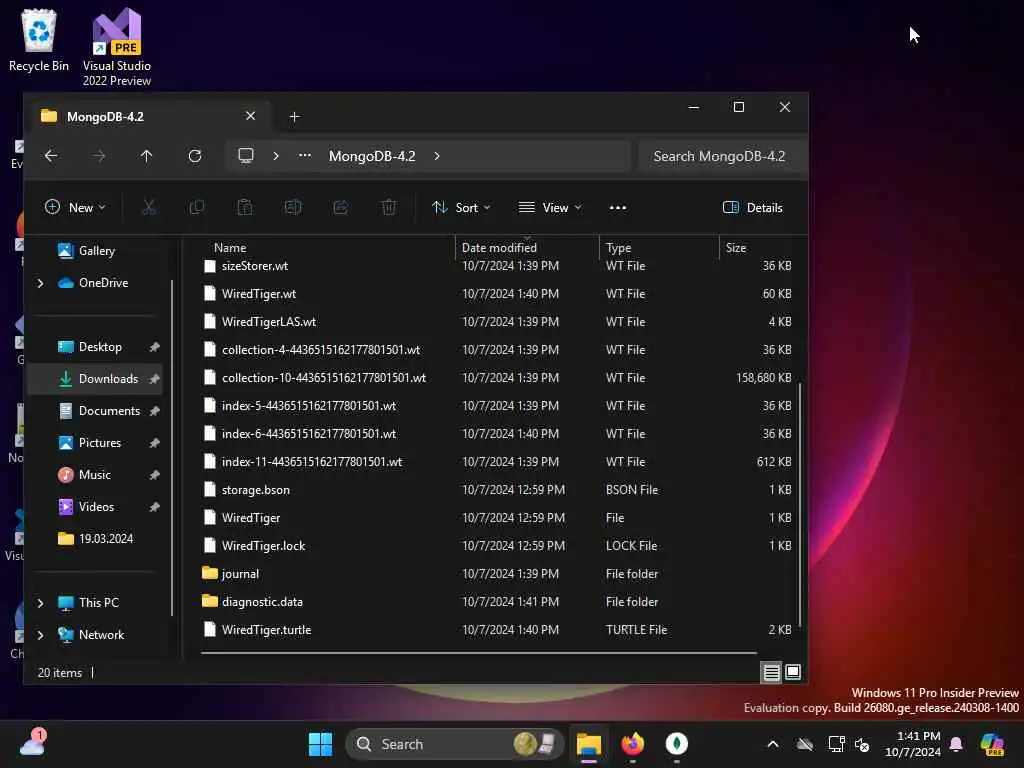Viewport: 1024px width, 768px height.
Task: Open Documents in navigation pane
Action: [97, 411]
